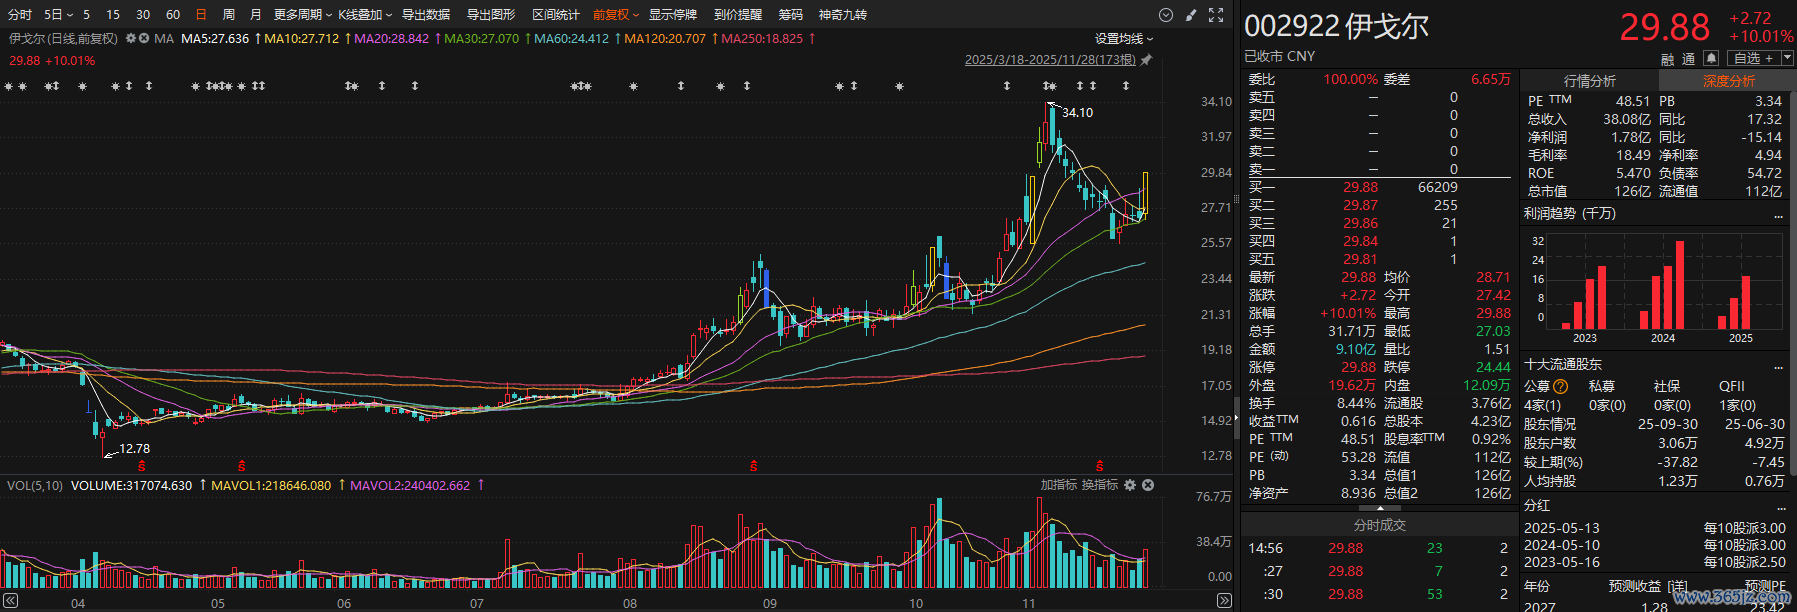Switch chart to 周 weekly period

[x=228, y=15]
